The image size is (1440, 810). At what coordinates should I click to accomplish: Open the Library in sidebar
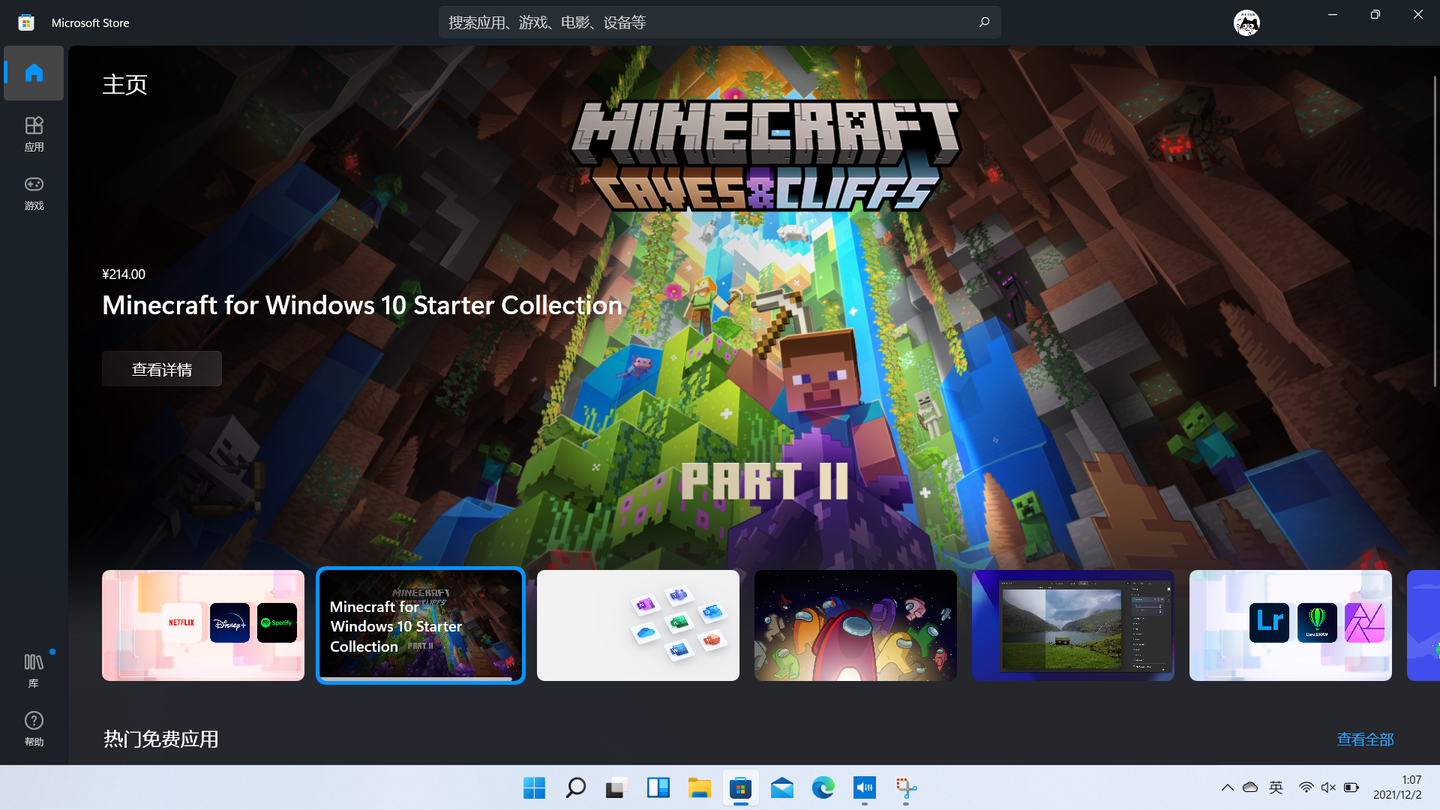point(34,670)
